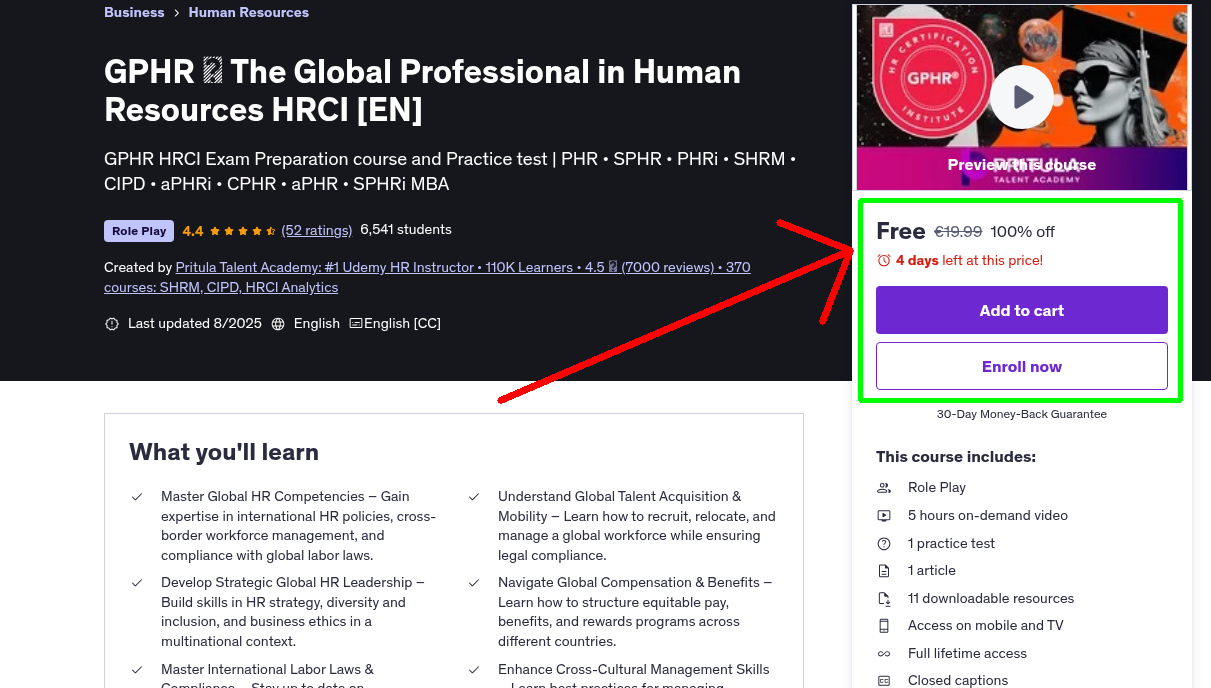Open the Human Resources breadcrumb category
Screen dimensions: 1211x688
click(249, 12)
